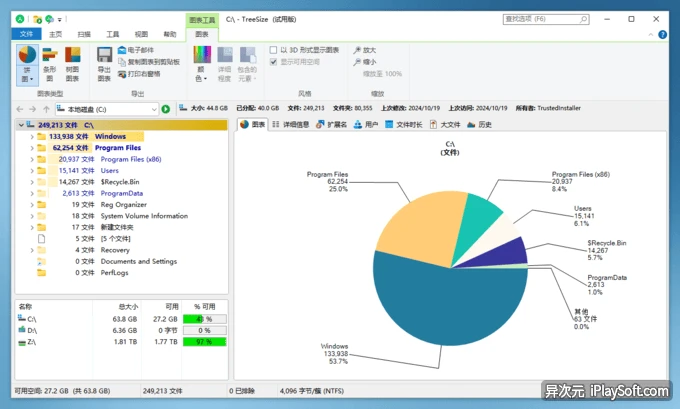Open the quick access toolbar dropdown arrow
This screenshot has height=409, width=680.
pos(60,20)
